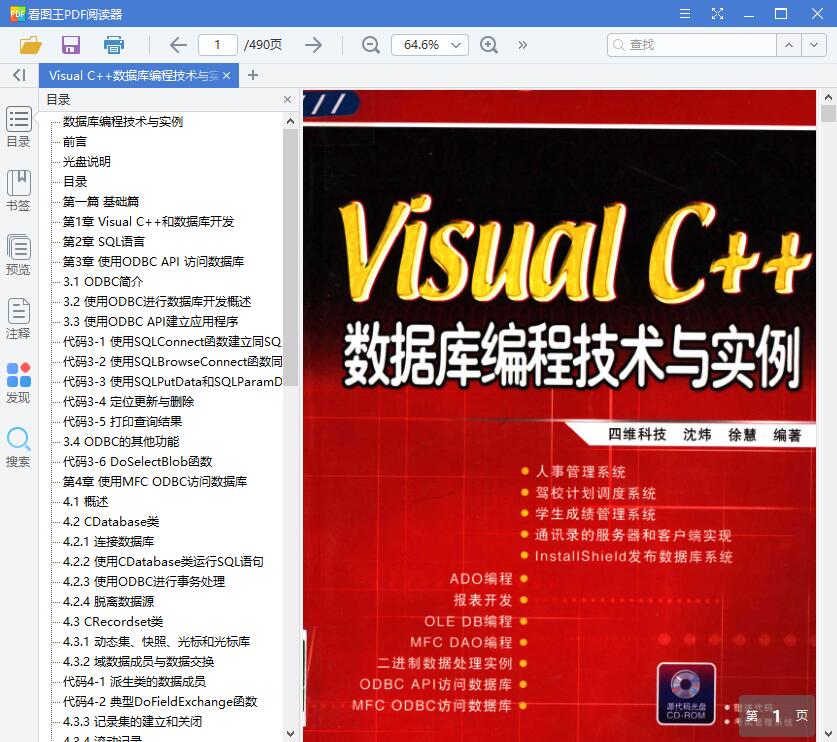
Task: Open 第1章 Visual C++和数据库开发 entry
Action: coord(148,222)
